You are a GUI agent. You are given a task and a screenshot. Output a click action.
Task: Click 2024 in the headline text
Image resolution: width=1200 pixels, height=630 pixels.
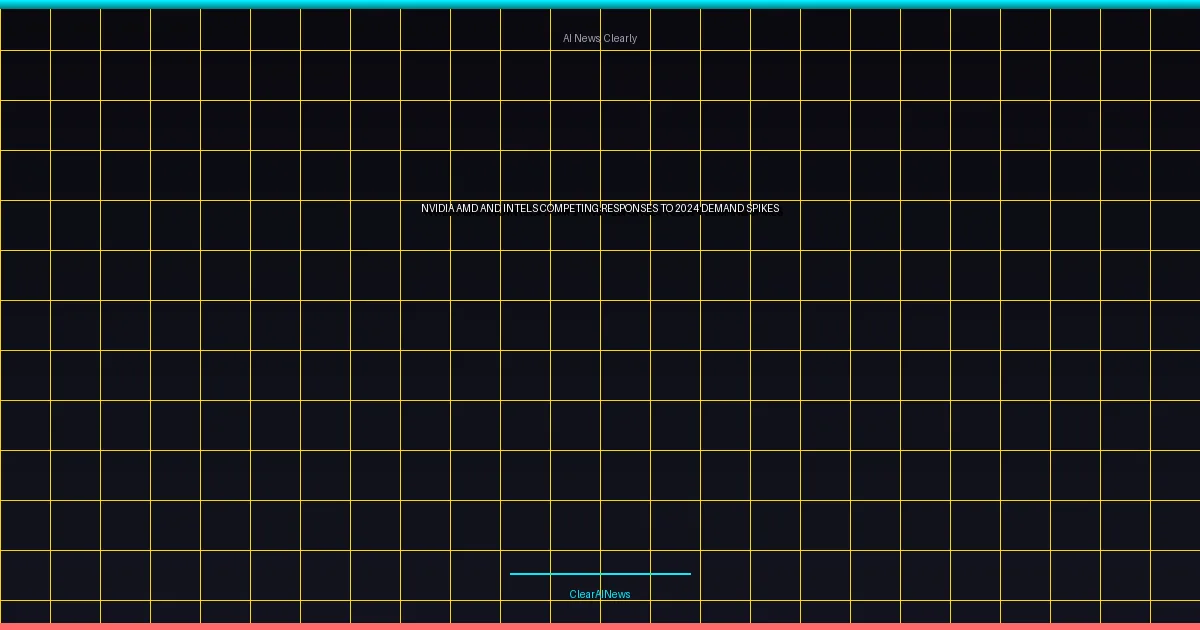[687, 208]
